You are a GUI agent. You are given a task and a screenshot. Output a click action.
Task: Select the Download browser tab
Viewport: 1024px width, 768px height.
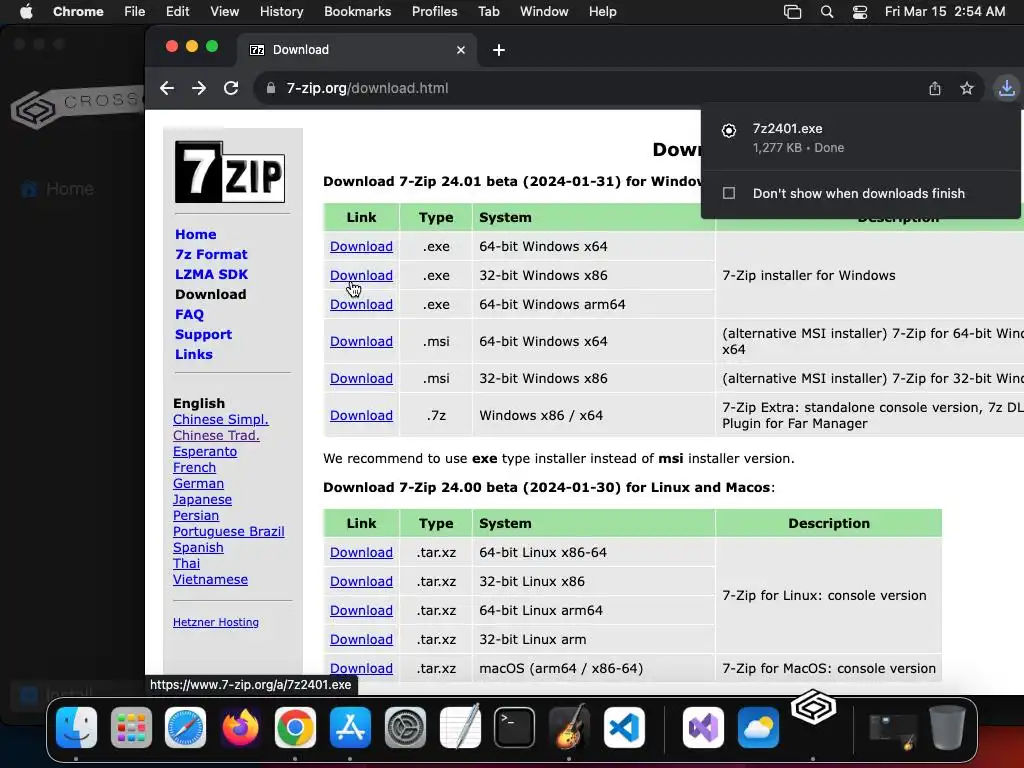[357, 50]
